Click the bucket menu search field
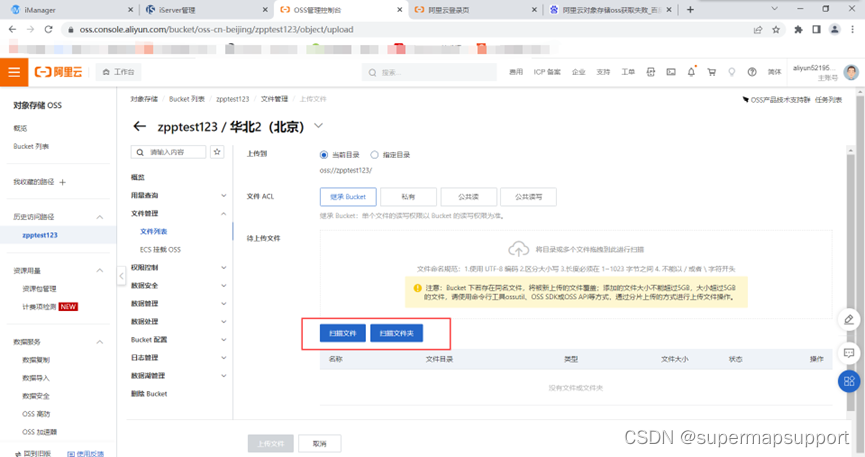Image resolution: width=865 pixels, height=457 pixels. pos(168,152)
